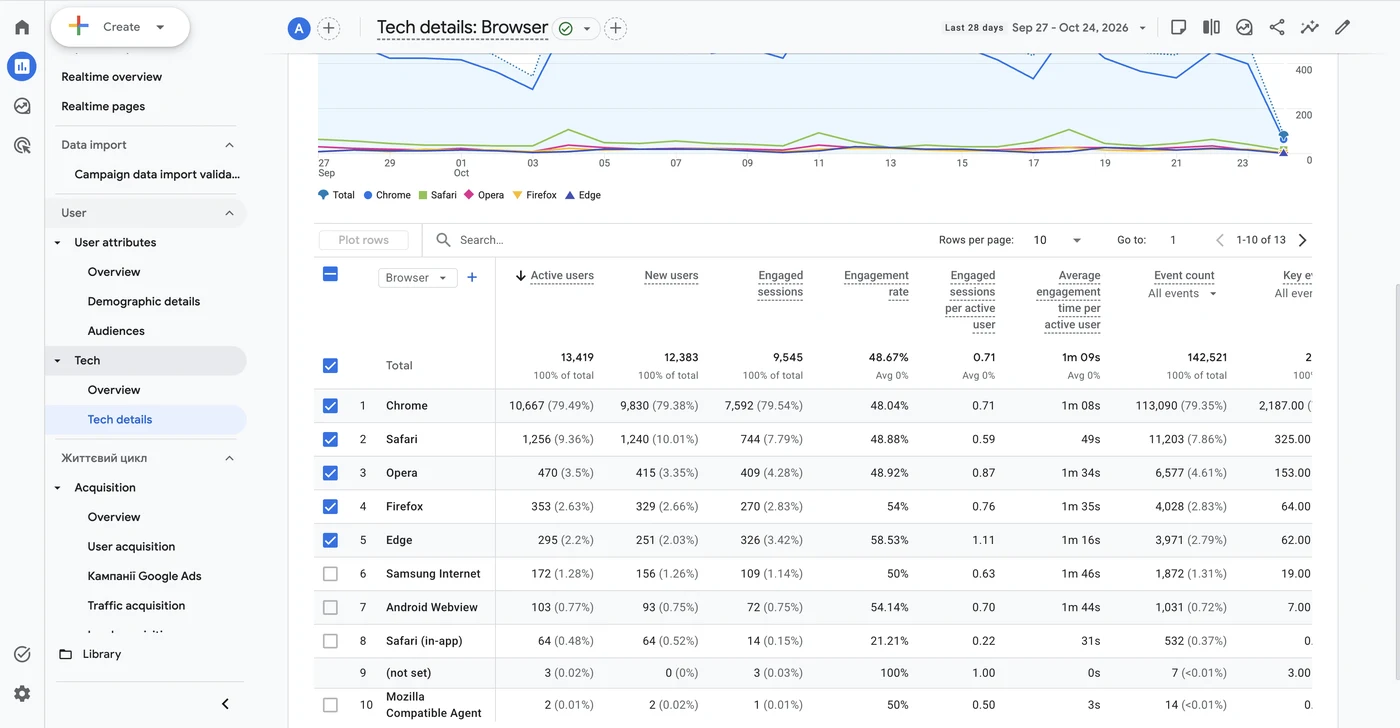The height and width of the screenshot is (728, 1400).
Task: Click the compare columns icon in toolbar
Action: 1211,27
